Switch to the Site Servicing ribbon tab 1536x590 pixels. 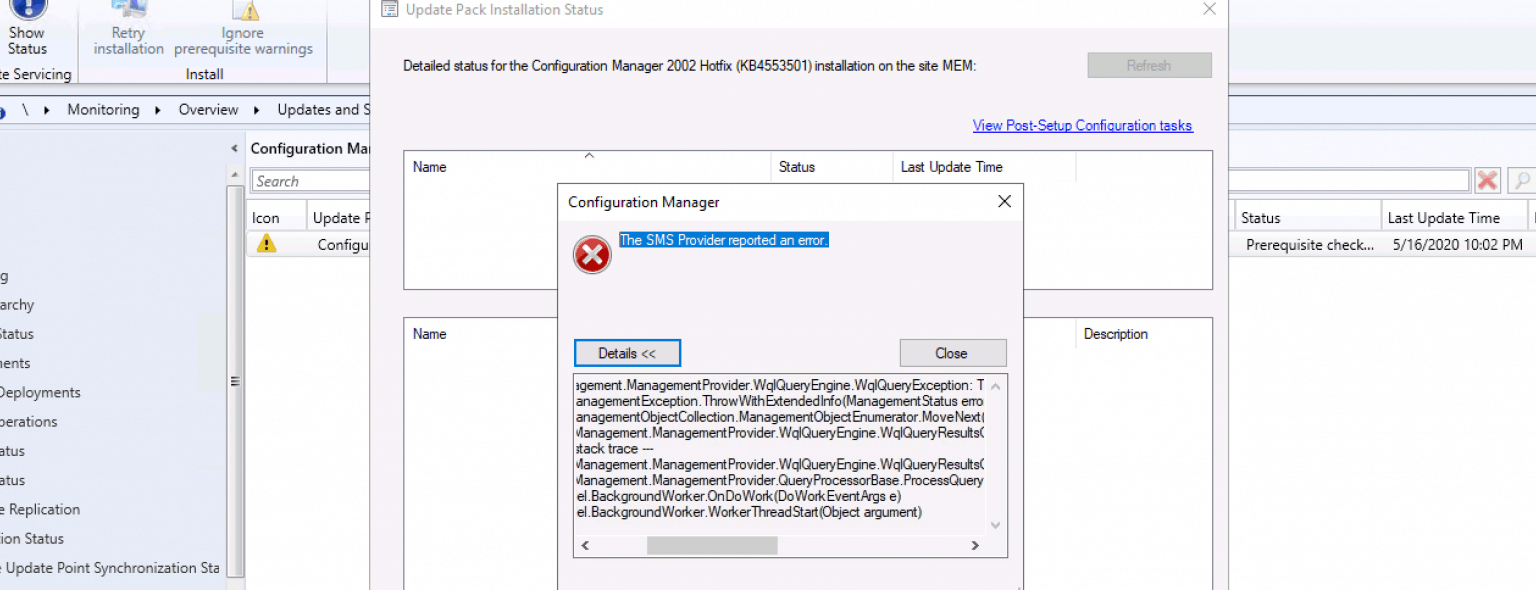tap(39, 74)
